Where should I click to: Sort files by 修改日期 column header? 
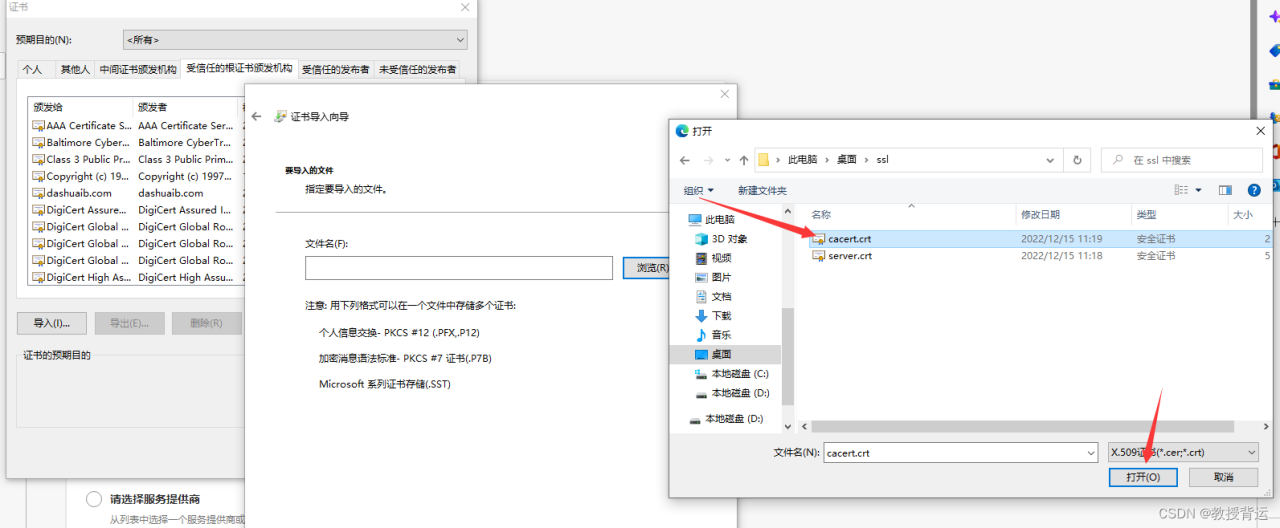pyautogui.click(x=1073, y=215)
